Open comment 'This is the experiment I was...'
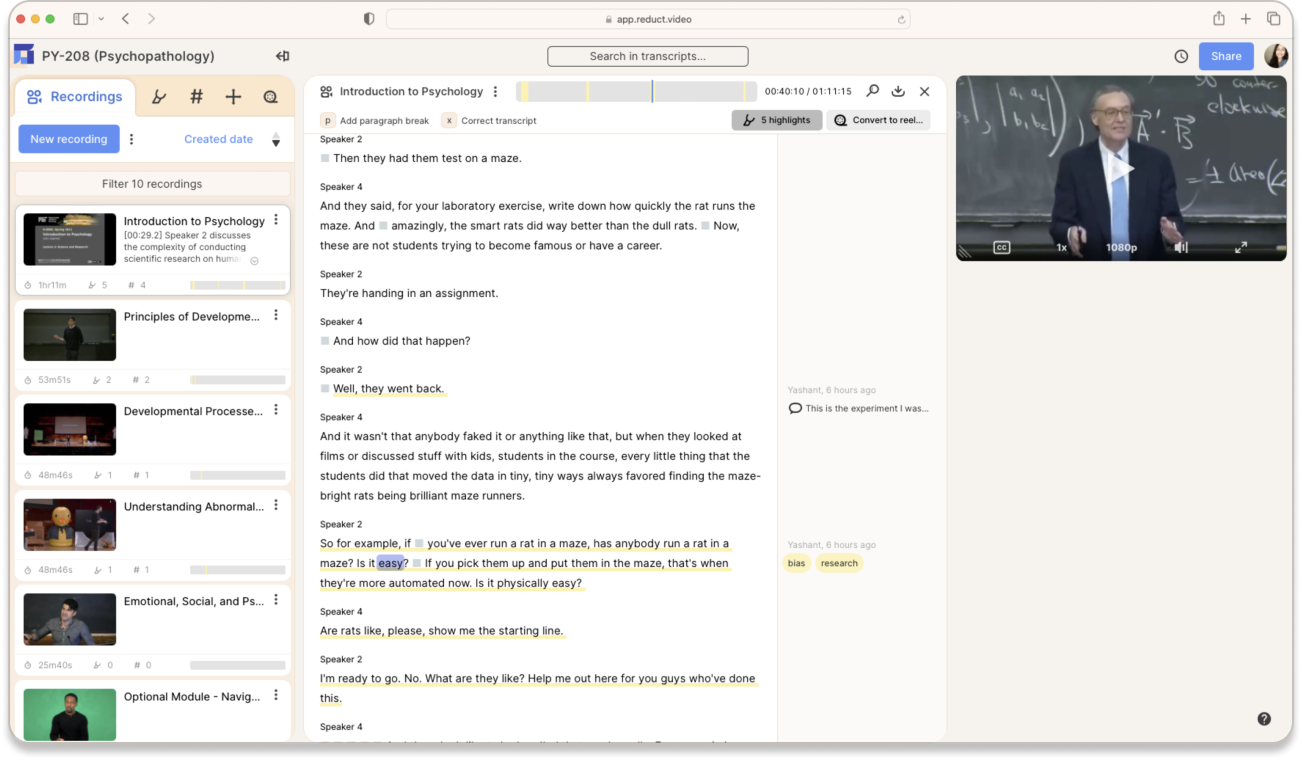 point(859,408)
